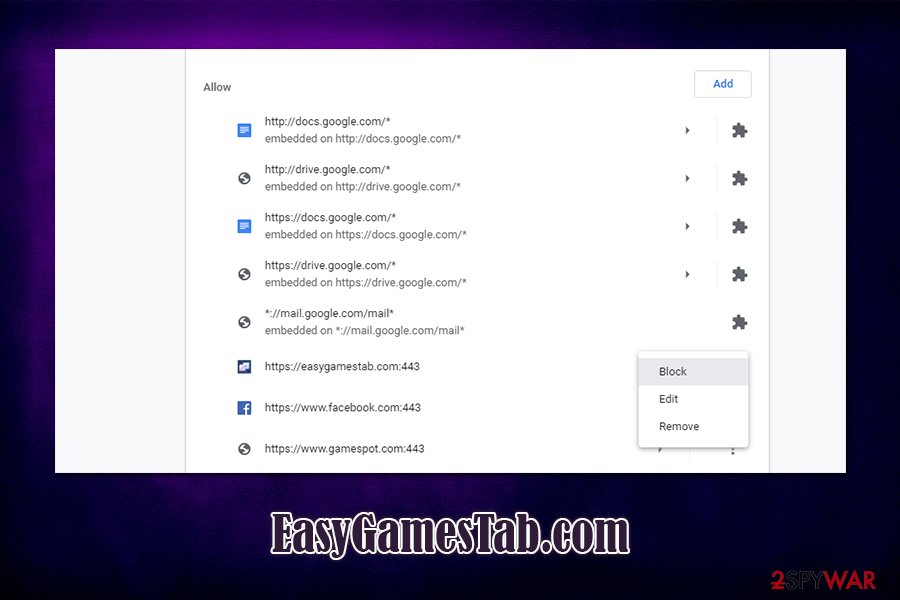Select Block in the context menu
The width and height of the screenshot is (900, 600).
(693, 371)
